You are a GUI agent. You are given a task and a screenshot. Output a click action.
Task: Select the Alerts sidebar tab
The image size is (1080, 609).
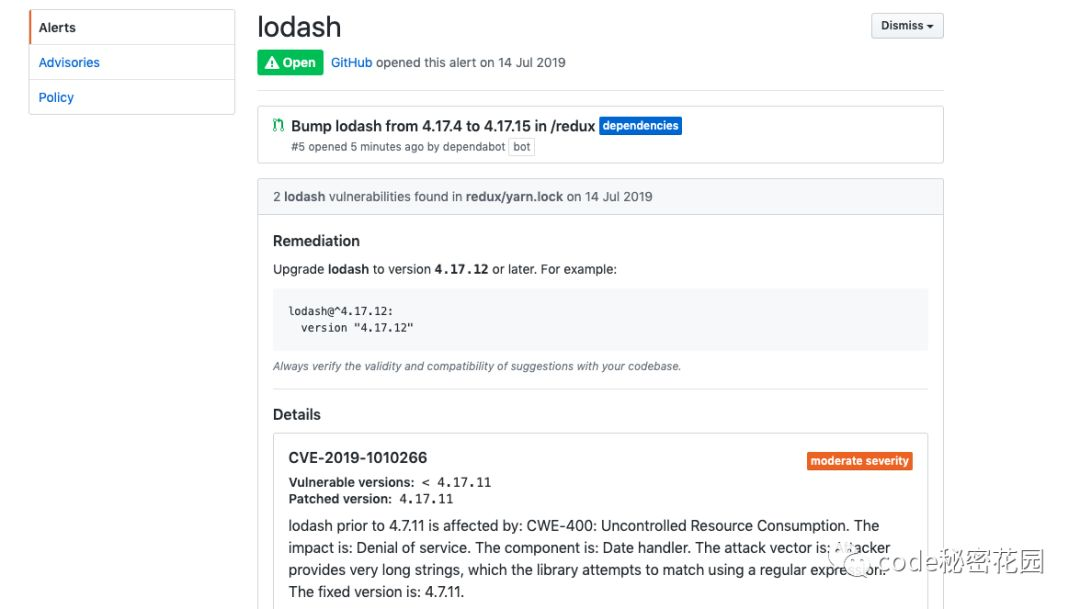(x=57, y=27)
